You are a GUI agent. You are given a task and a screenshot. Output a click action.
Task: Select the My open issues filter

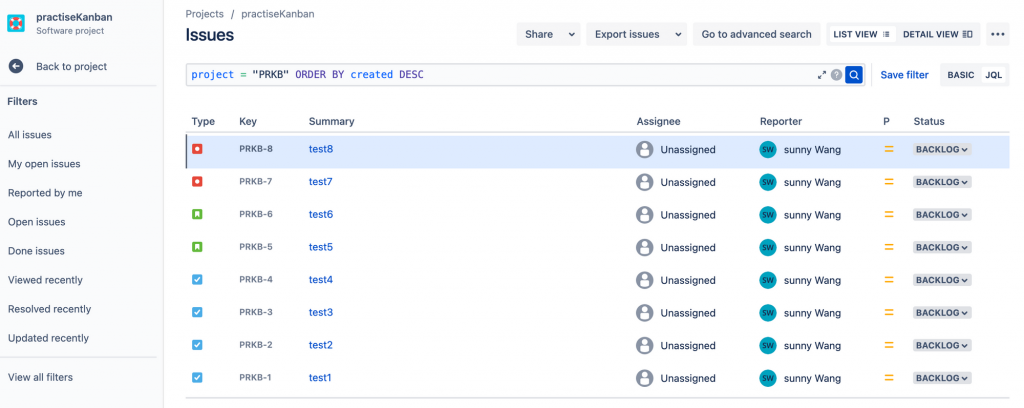pyautogui.click(x=44, y=164)
